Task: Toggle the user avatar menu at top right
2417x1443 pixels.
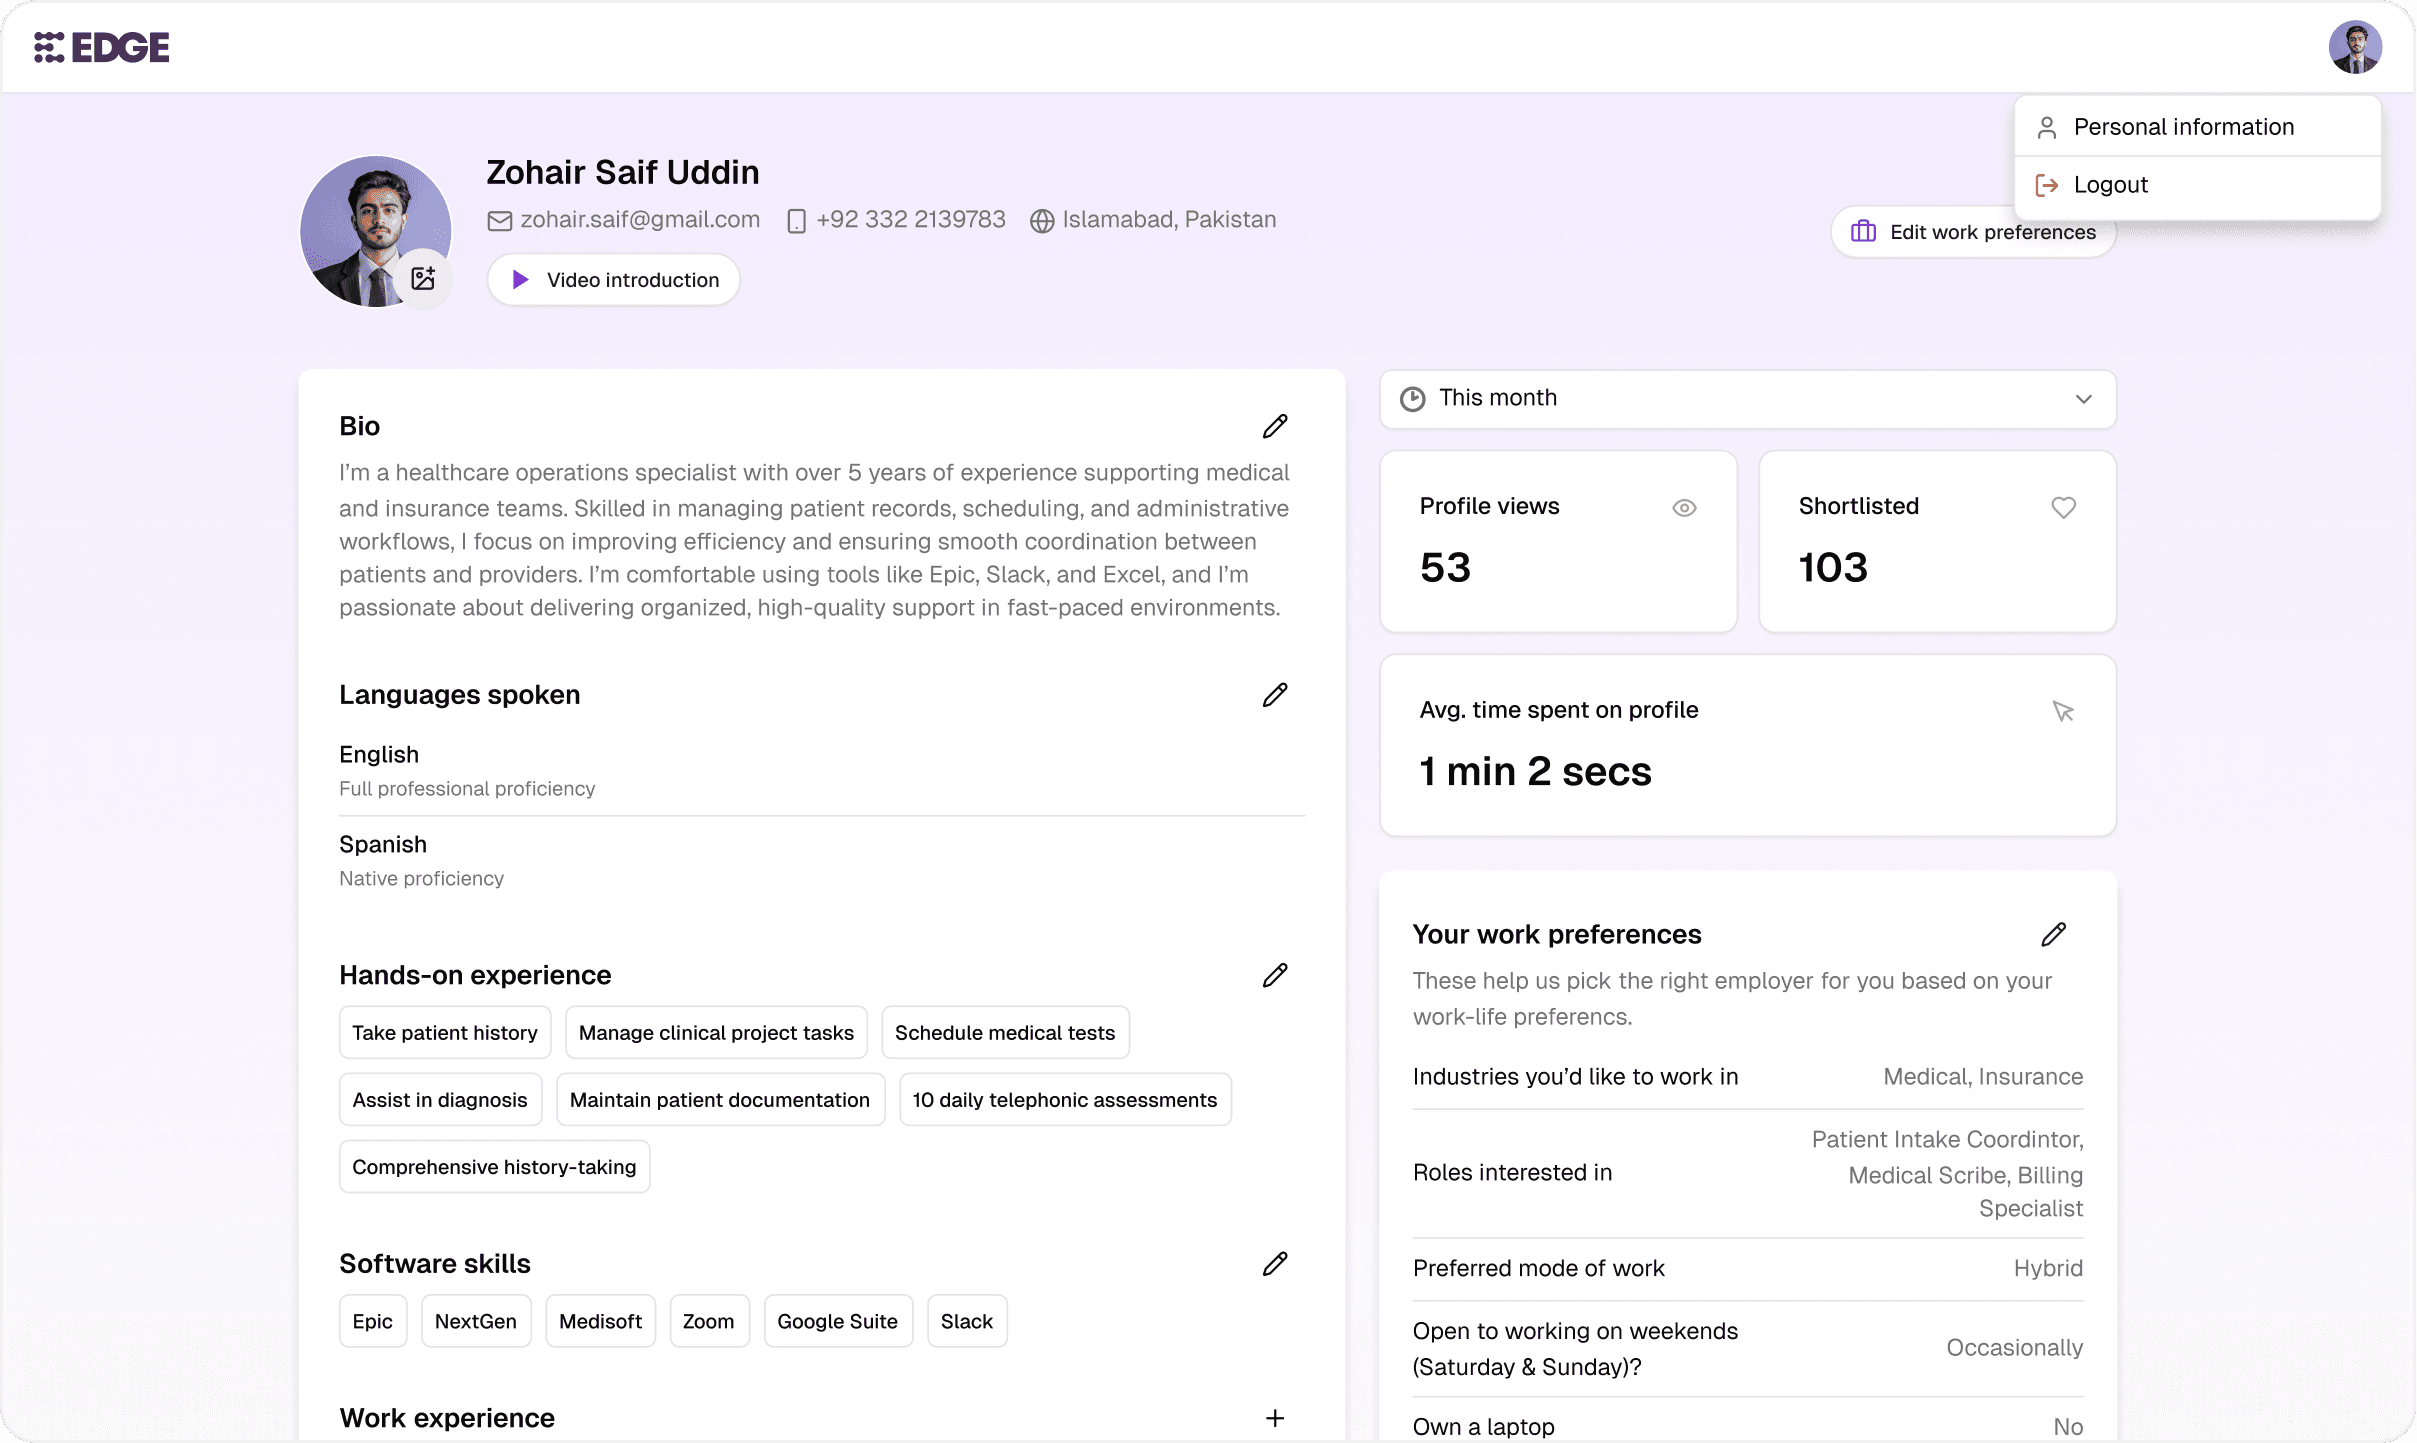Action: pyautogui.click(x=2354, y=47)
